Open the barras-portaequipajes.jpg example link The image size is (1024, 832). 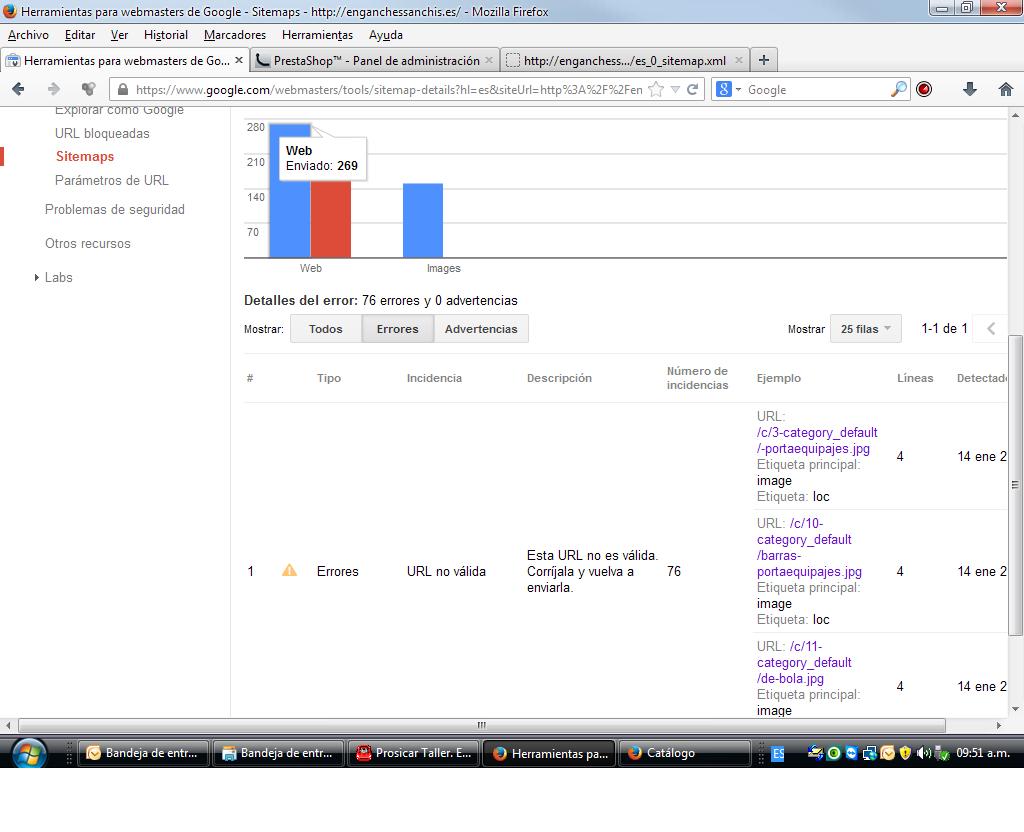(809, 547)
